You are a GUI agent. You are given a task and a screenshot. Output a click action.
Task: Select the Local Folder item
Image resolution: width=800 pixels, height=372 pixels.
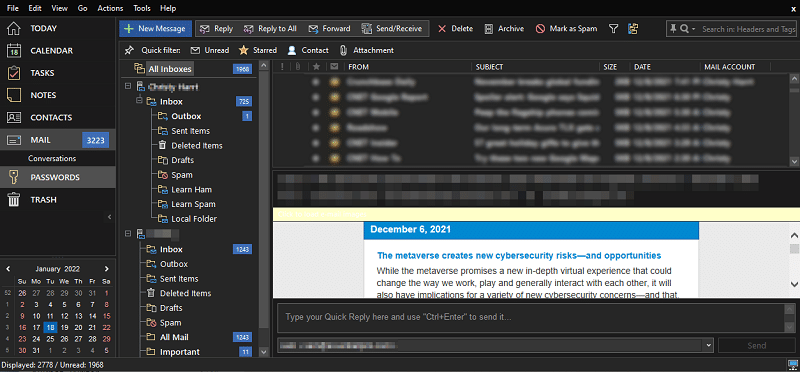pyautogui.click(x=194, y=219)
